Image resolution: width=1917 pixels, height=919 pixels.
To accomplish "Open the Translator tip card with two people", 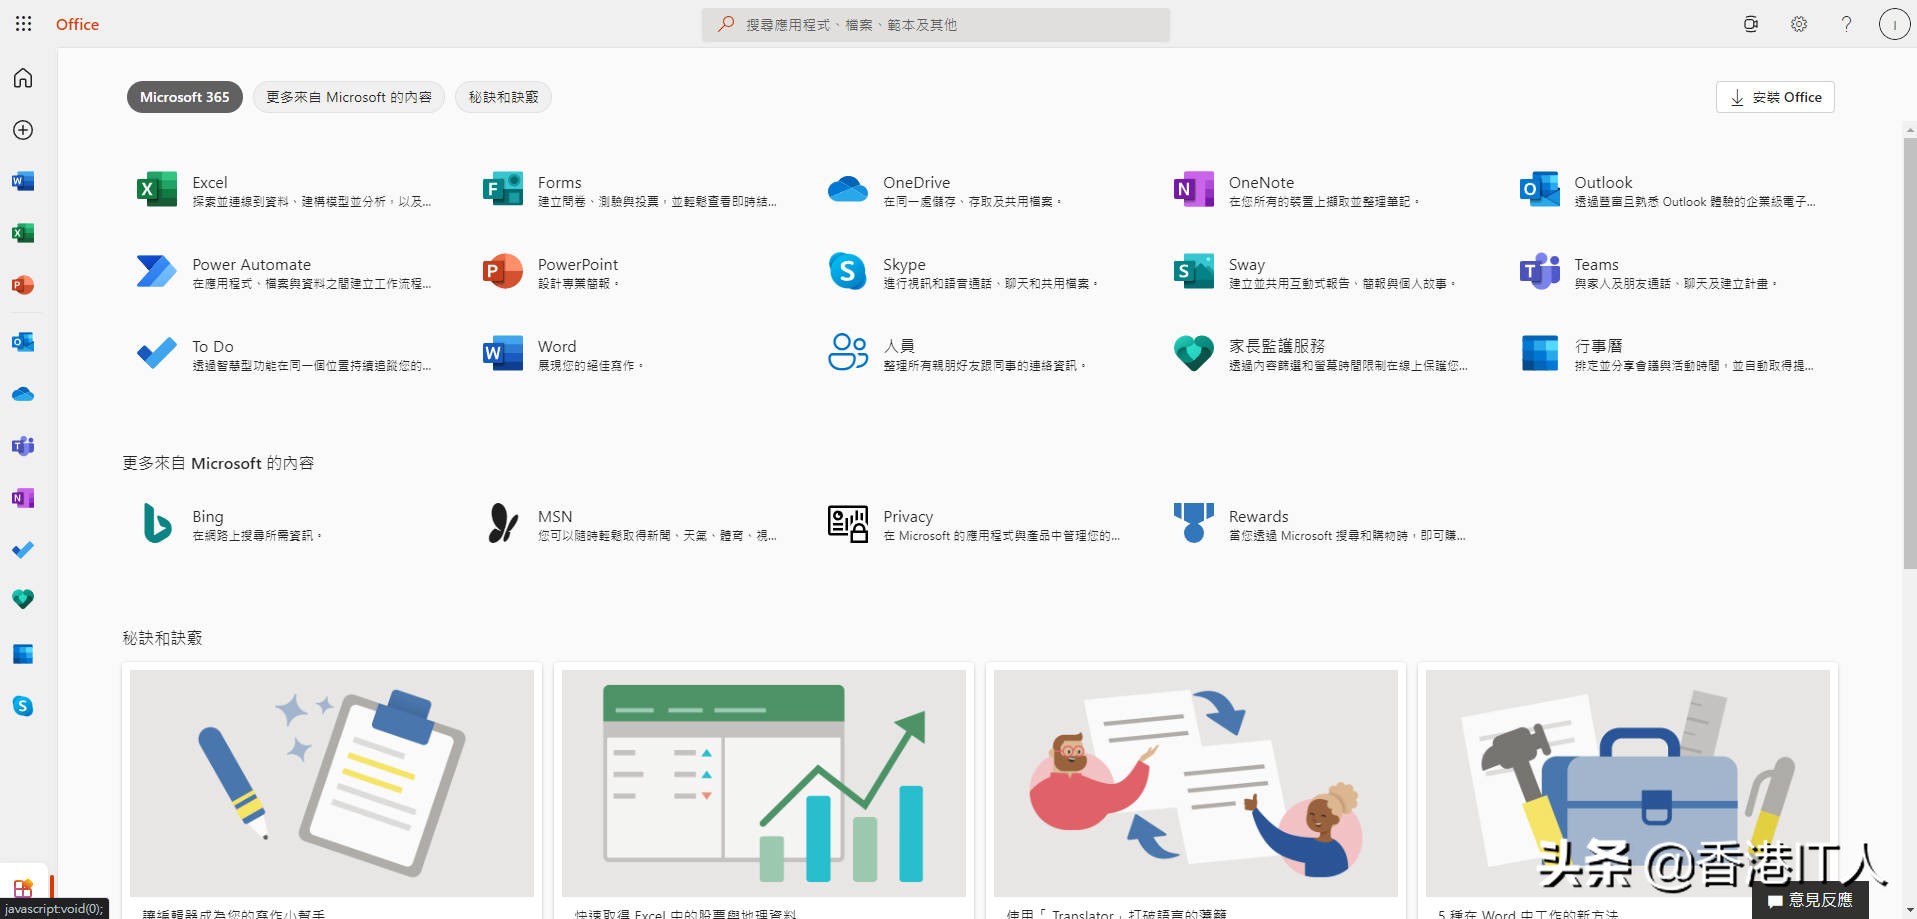I will (1196, 790).
